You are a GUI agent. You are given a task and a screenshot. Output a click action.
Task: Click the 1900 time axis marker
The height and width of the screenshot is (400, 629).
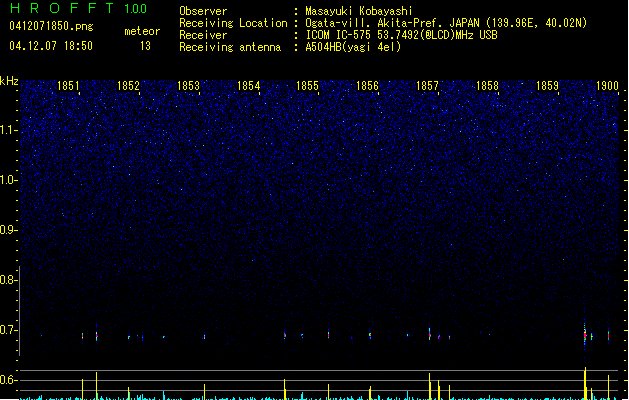pos(607,86)
